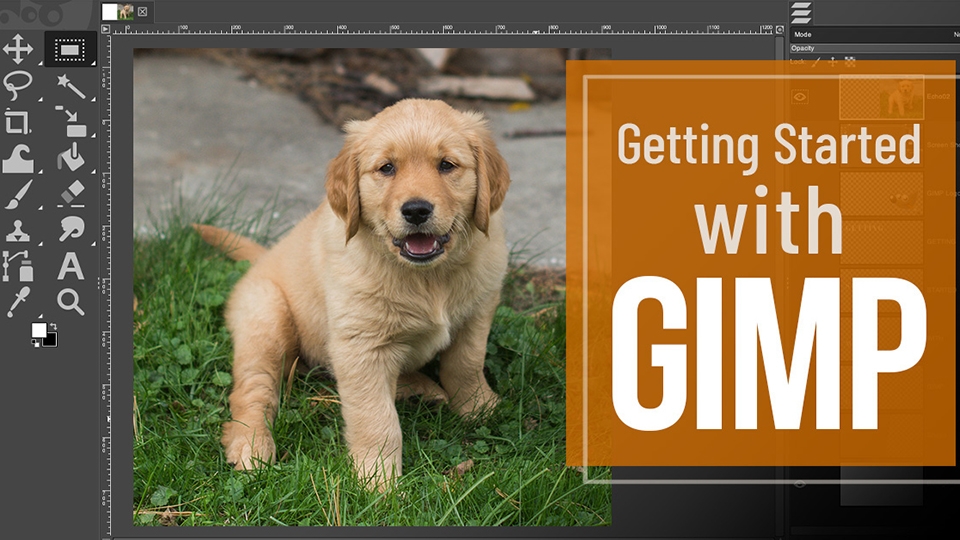Select the Move tool
Screen dimensions: 960x540
click(x=18, y=49)
